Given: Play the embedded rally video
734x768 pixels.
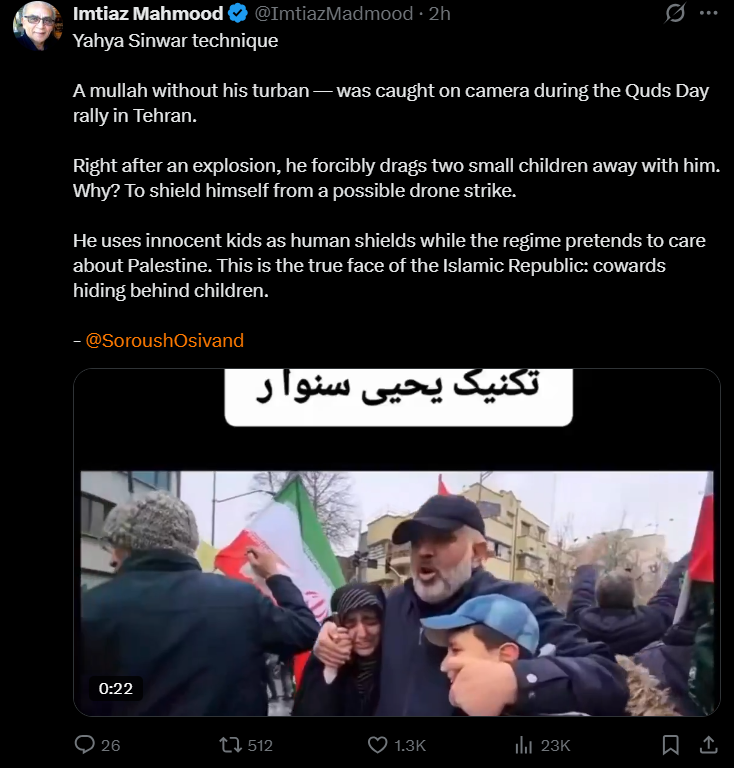Looking at the screenshot, I should coord(397,542).
